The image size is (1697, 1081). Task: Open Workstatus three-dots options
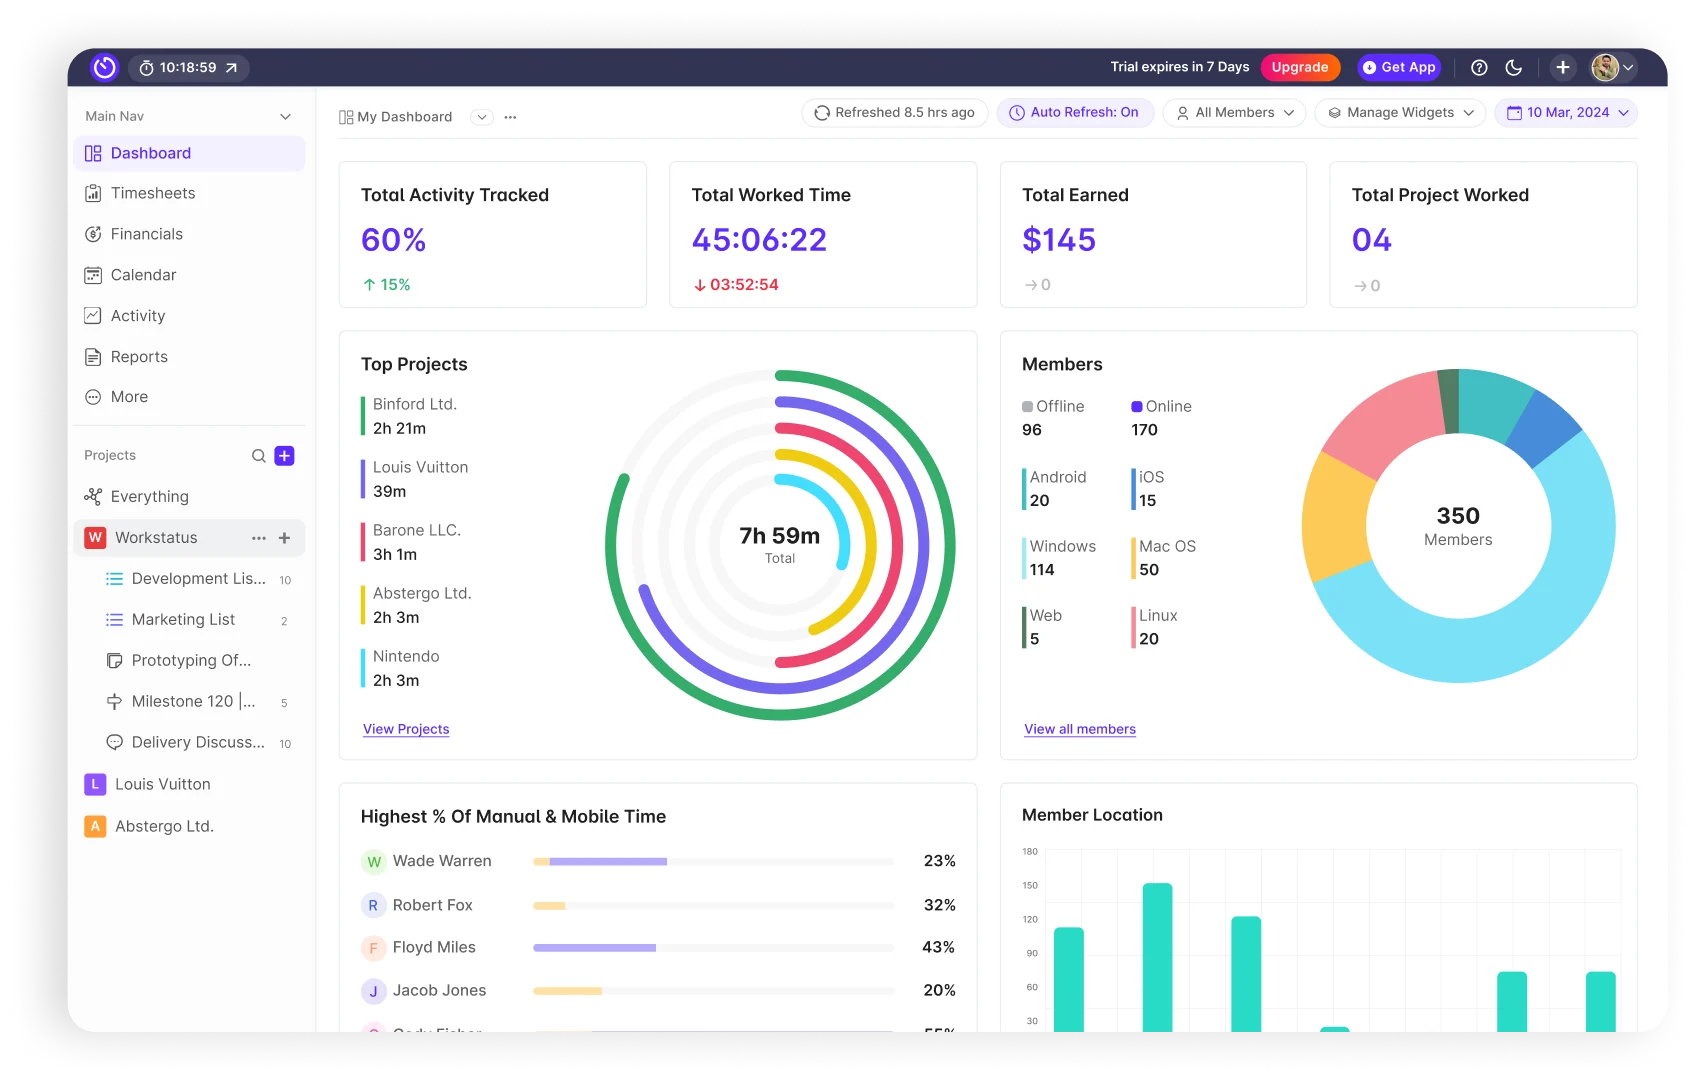pyautogui.click(x=259, y=538)
